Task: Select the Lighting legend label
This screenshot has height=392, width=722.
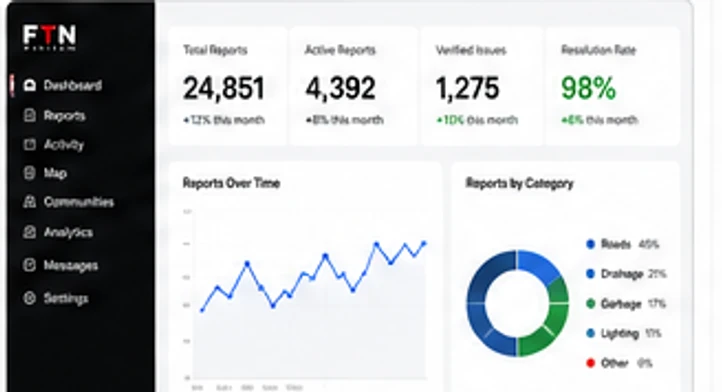Action: [x=620, y=333]
